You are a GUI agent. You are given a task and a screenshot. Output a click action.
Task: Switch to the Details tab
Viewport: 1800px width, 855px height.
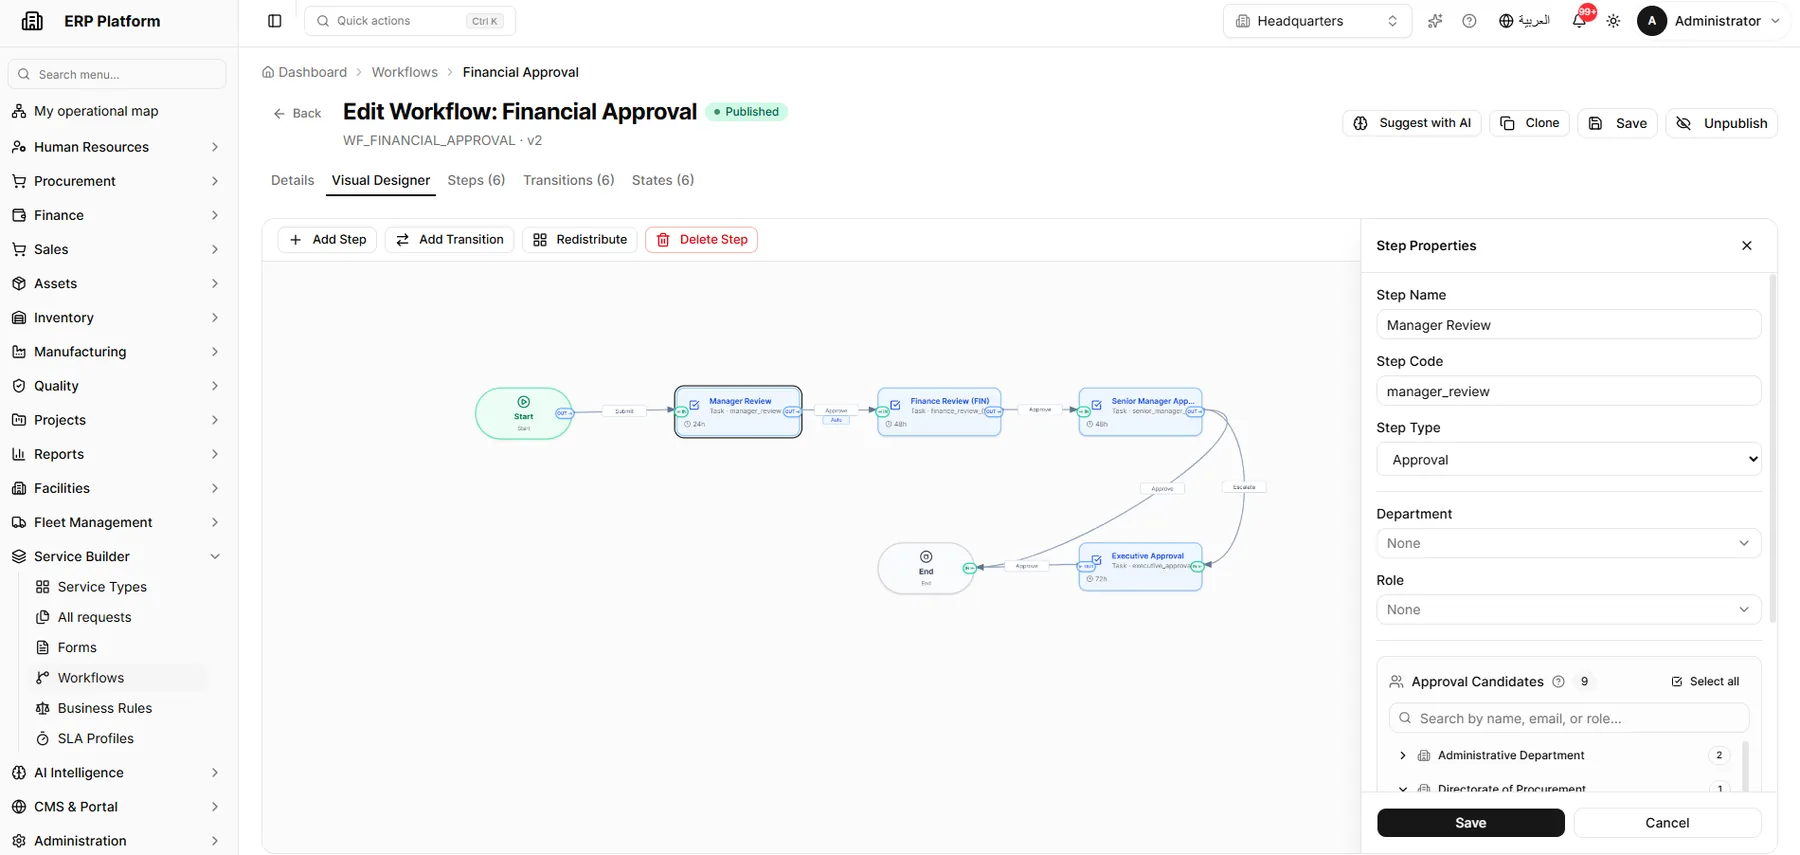(x=292, y=180)
